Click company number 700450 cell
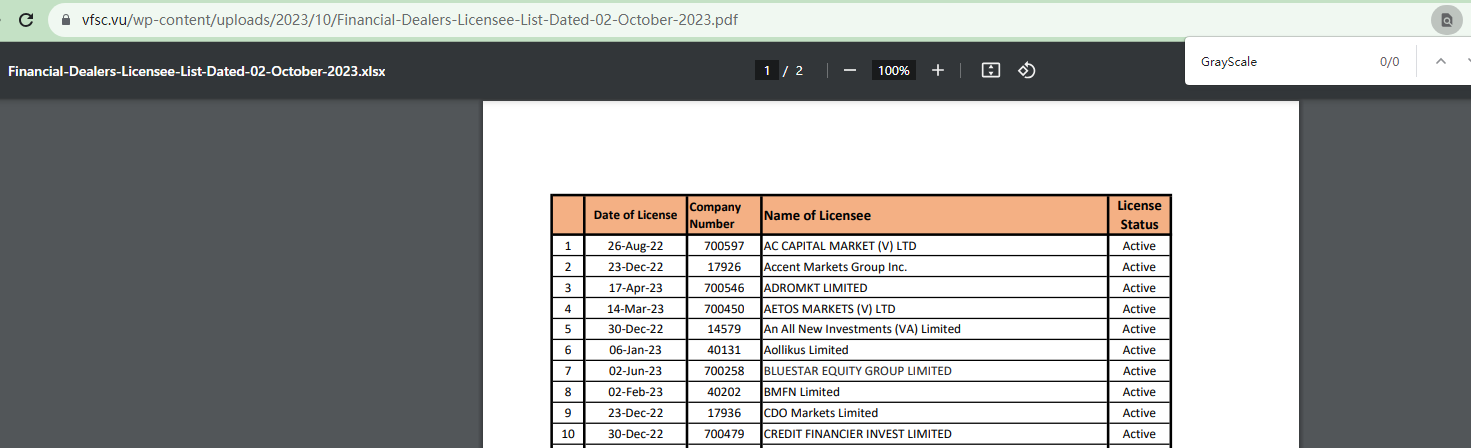 (x=724, y=309)
